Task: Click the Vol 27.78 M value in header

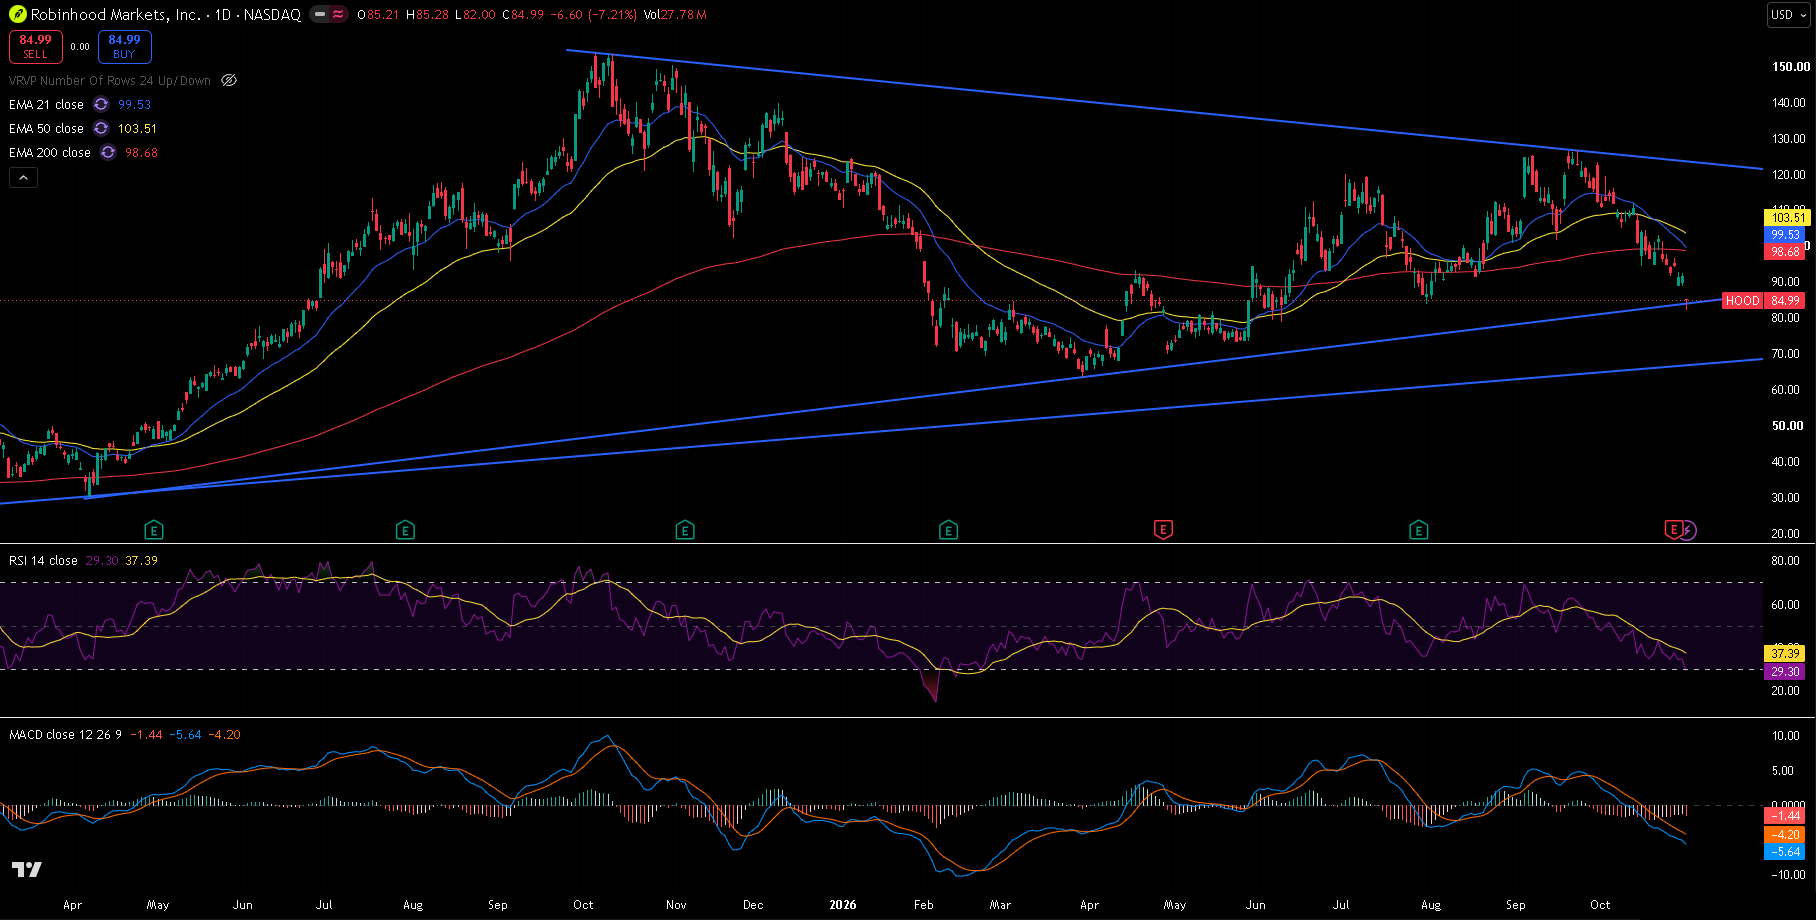Action: pos(675,15)
